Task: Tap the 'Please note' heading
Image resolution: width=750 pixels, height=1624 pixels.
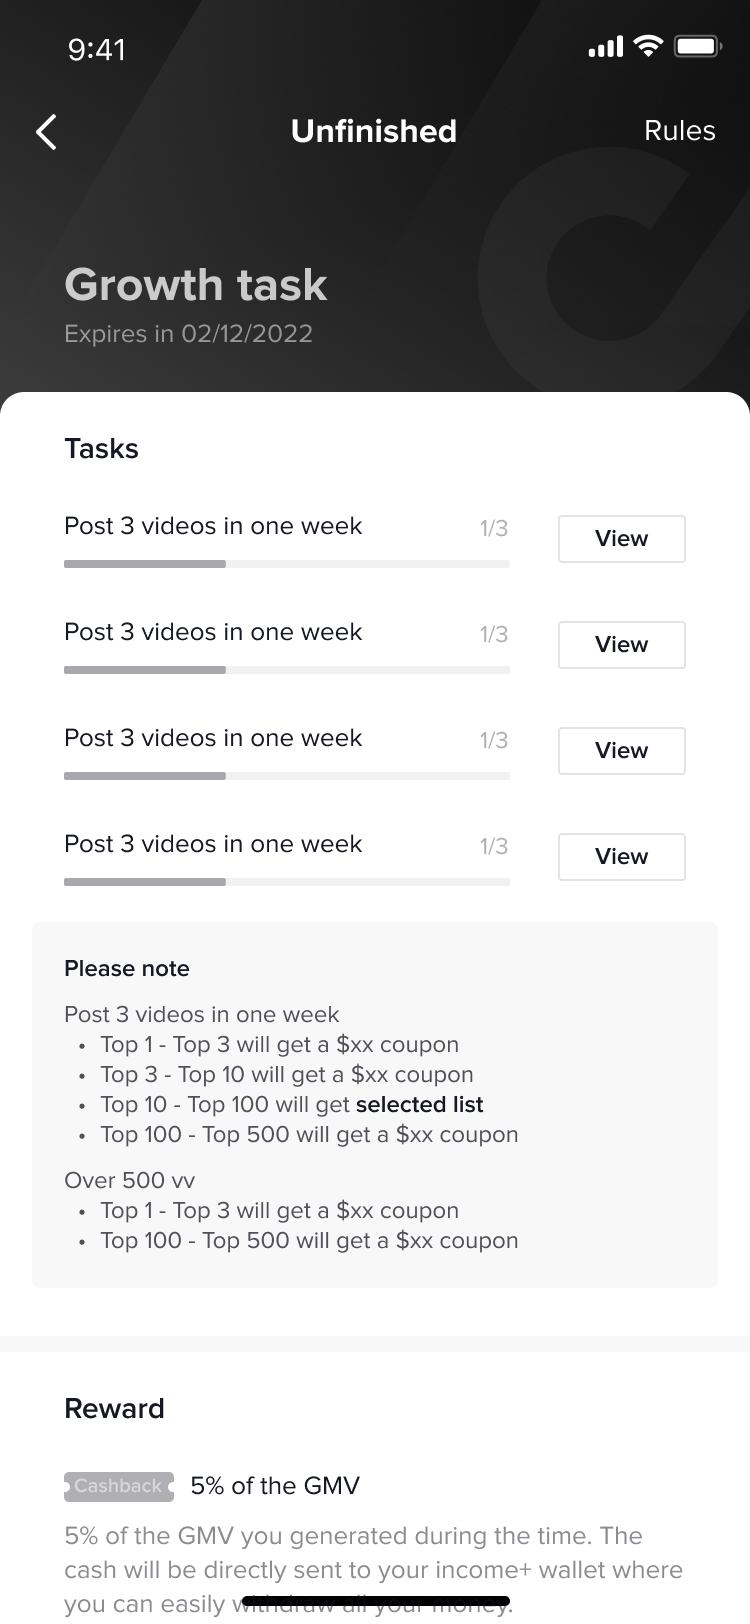Action: click(127, 968)
